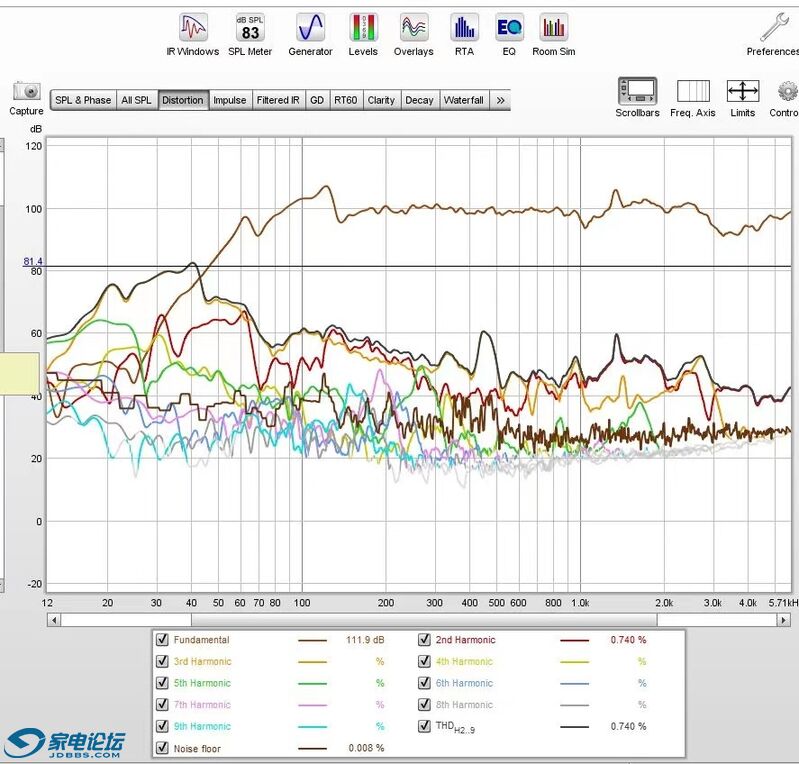799x764 pixels.
Task: Toggle the 2nd Harmonic checkbox
Action: tap(424, 640)
